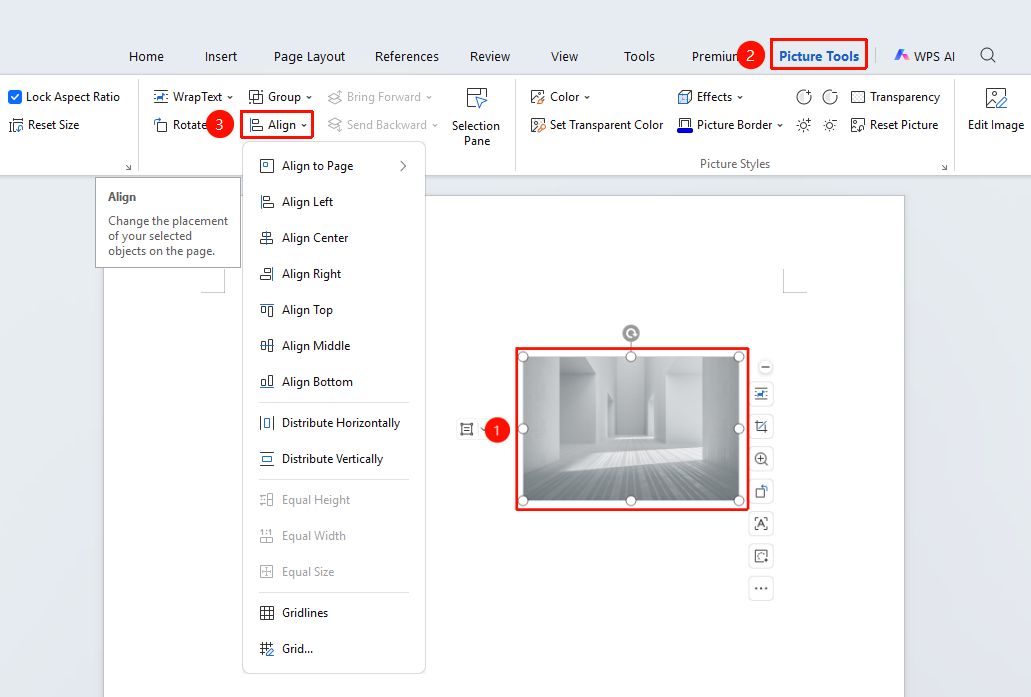Click the zoom magnifier icon beside the picture
Screen dimensions: 1031x697
tap(761, 459)
